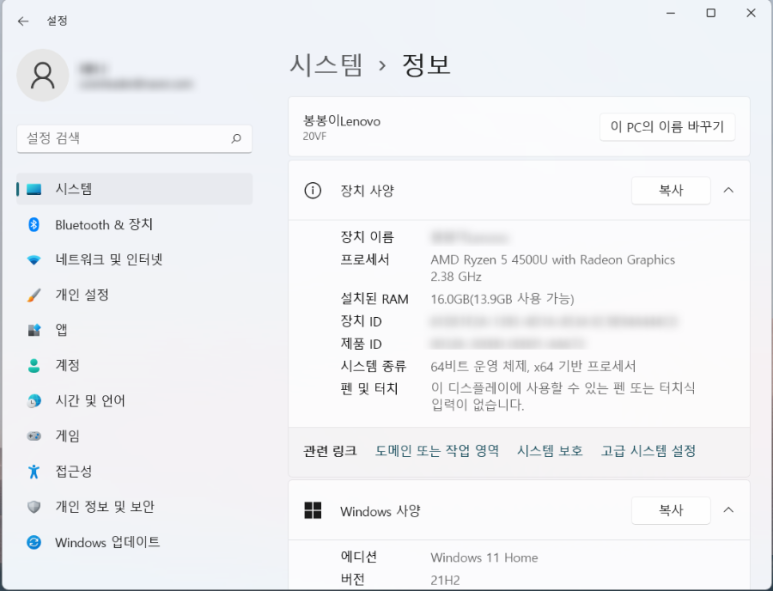Open Windows 업데이트 label
The width and height of the screenshot is (773, 591).
pos(107,543)
